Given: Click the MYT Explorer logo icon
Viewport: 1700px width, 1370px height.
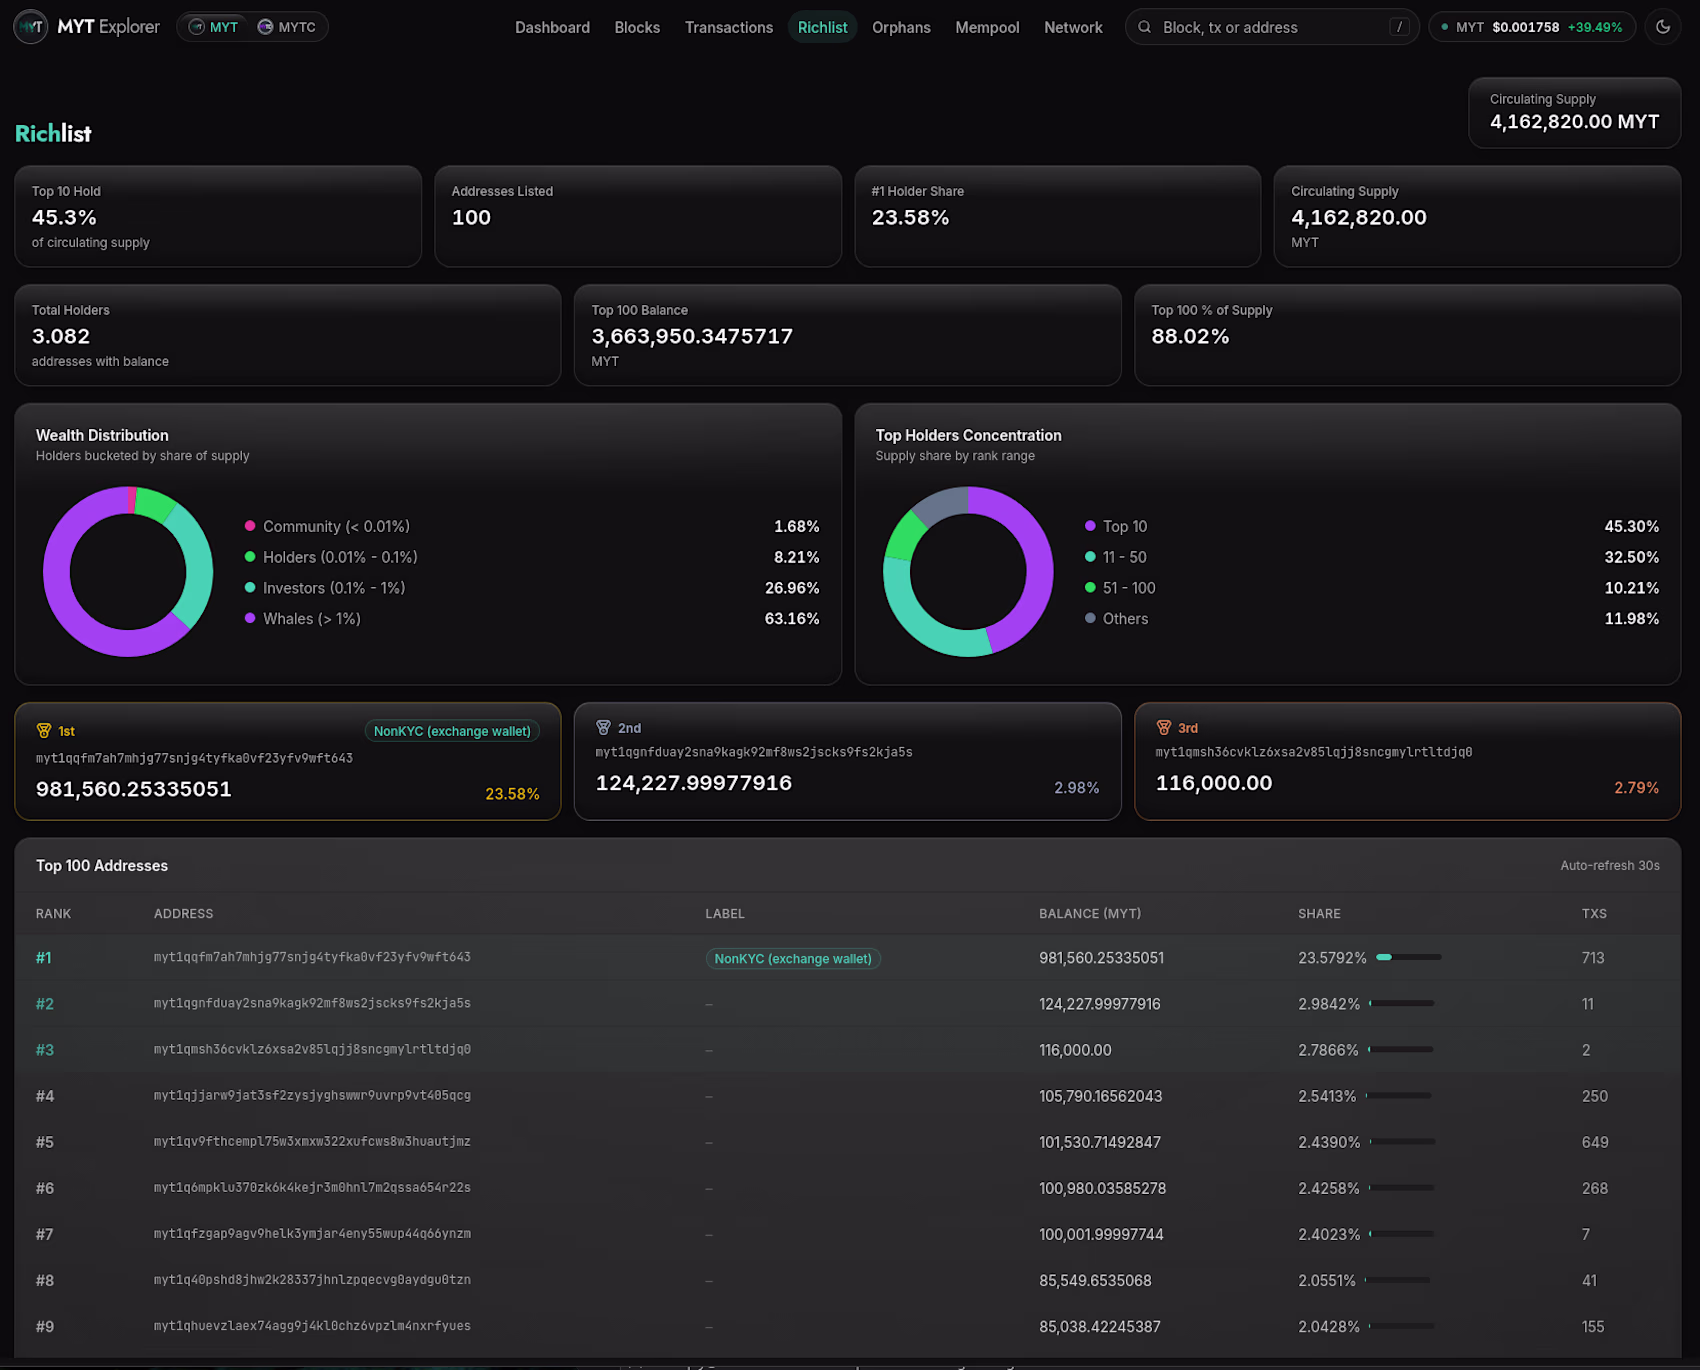Looking at the screenshot, I should (31, 27).
